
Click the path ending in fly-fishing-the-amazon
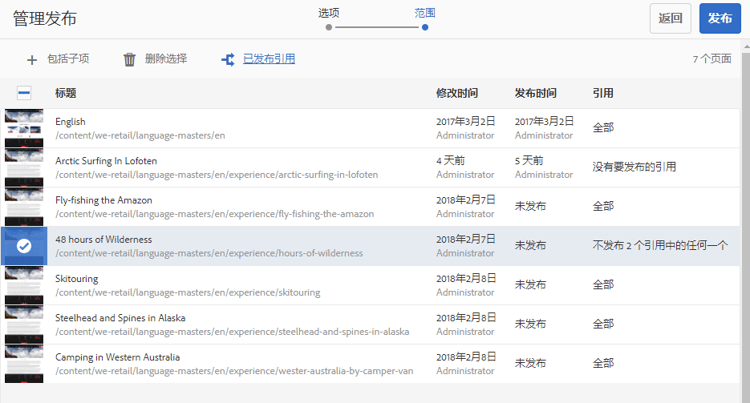coord(215,214)
